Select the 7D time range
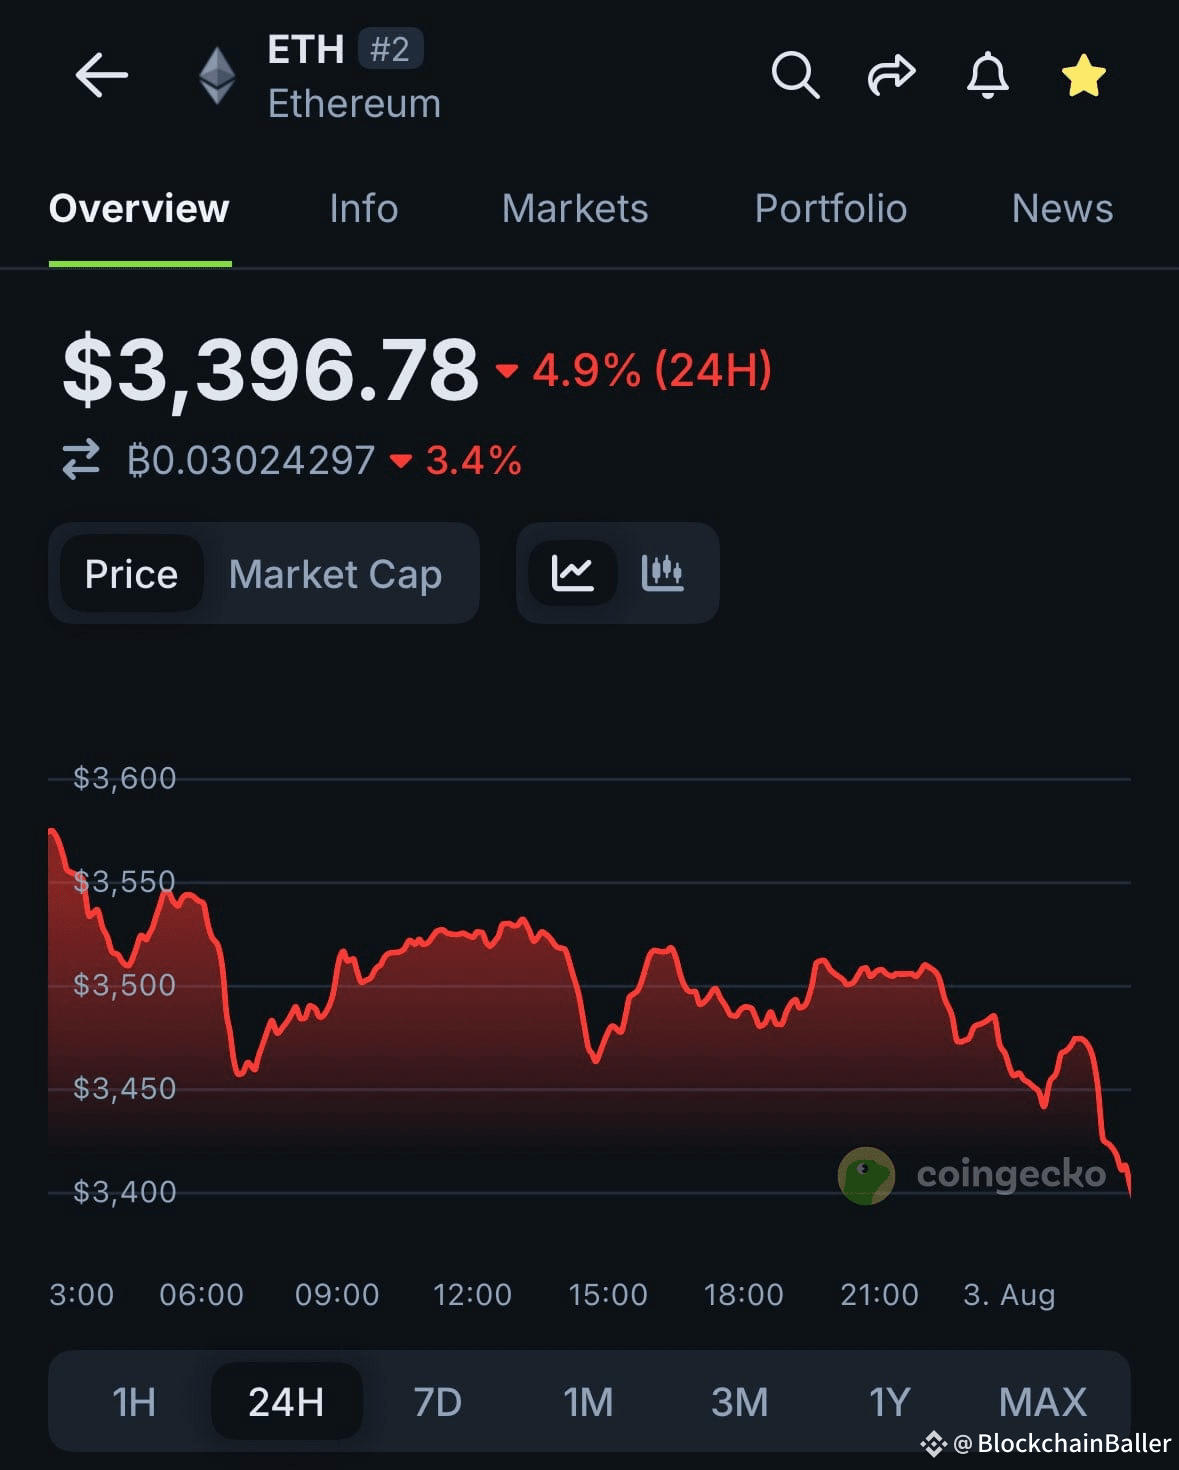Viewport: 1179px width, 1470px height. coord(437,1401)
